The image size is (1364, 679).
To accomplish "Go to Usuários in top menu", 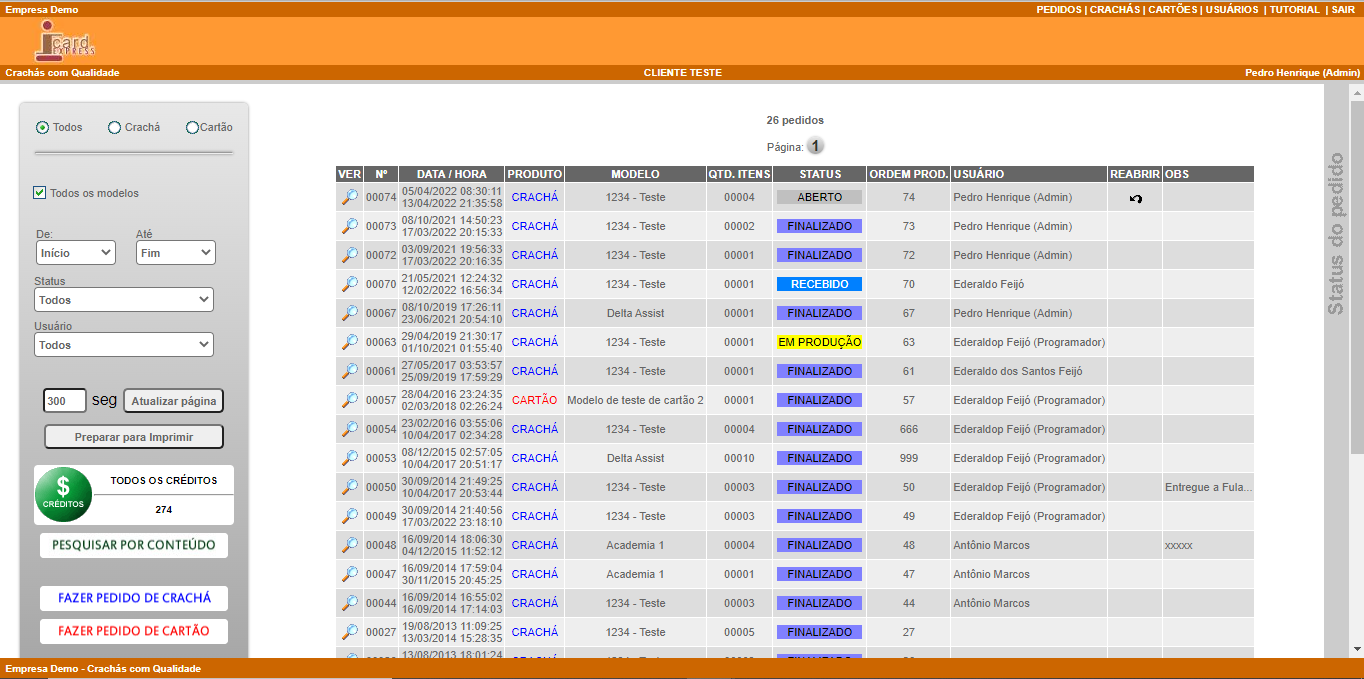I will pos(1231,9).
